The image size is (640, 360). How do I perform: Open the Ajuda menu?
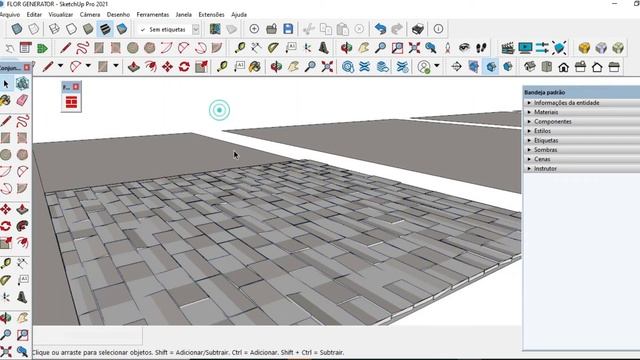point(239,14)
